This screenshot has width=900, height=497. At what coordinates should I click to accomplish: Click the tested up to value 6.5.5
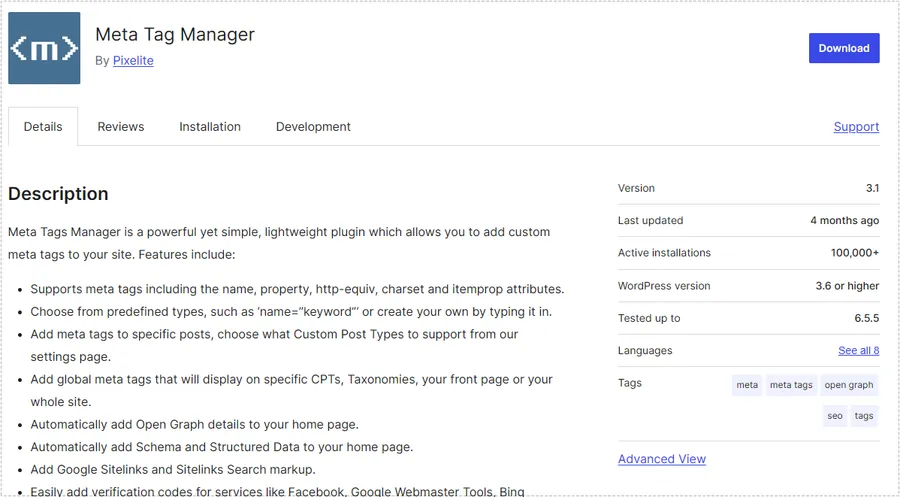[867, 318]
